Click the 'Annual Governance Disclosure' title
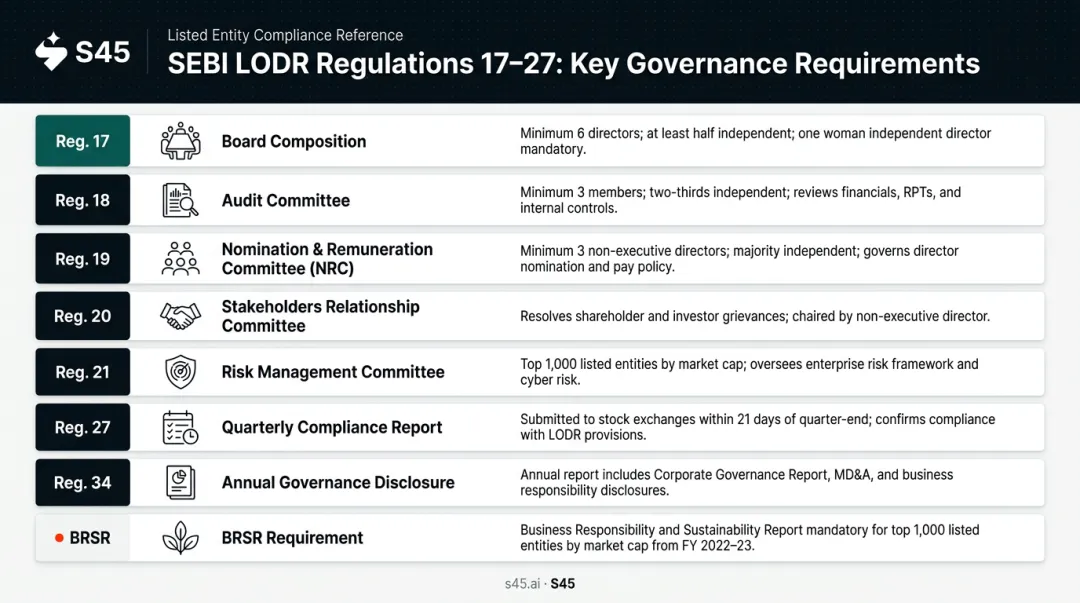Image resolution: width=1080 pixels, height=603 pixels. point(338,482)
